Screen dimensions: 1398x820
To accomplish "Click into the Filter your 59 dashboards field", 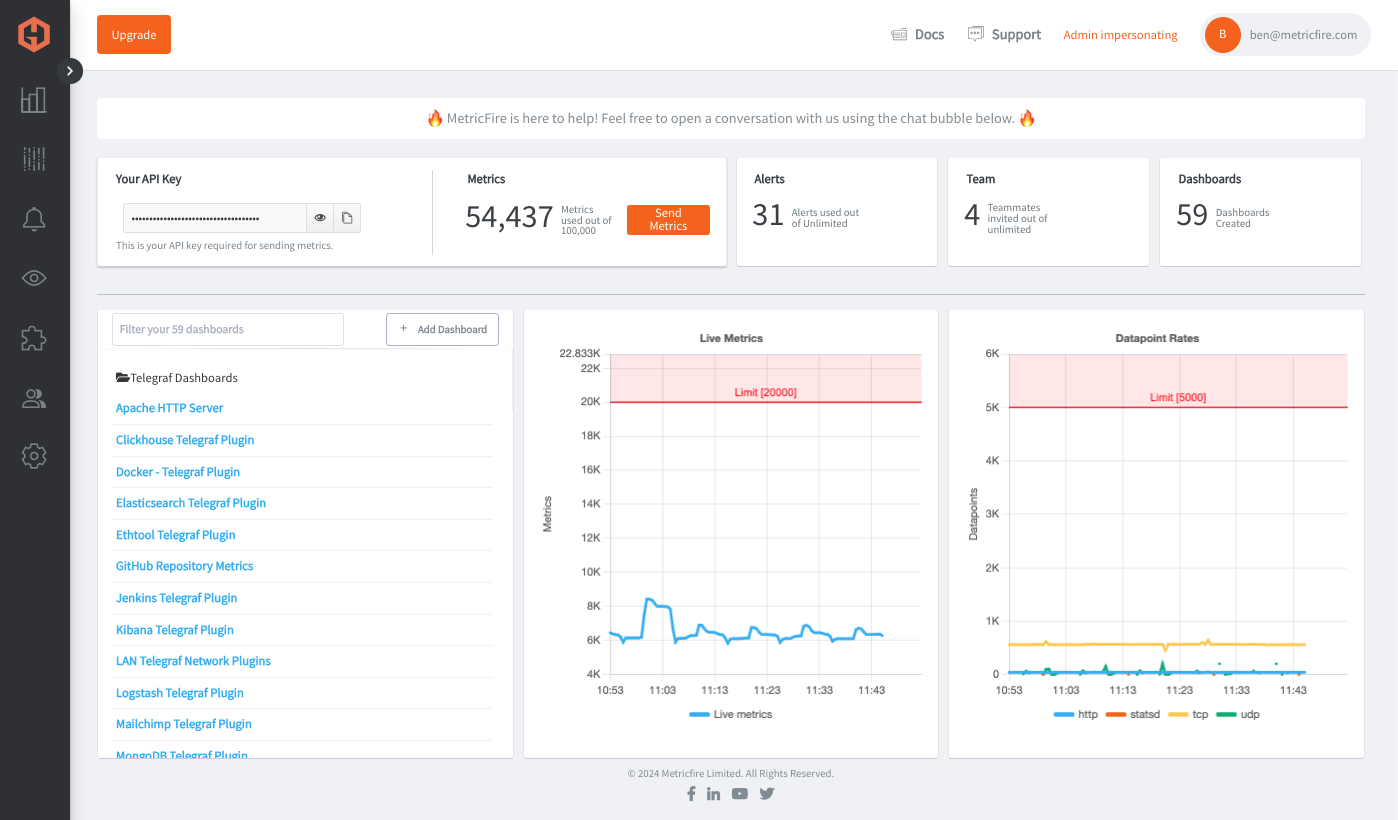I will pos(228,329).
